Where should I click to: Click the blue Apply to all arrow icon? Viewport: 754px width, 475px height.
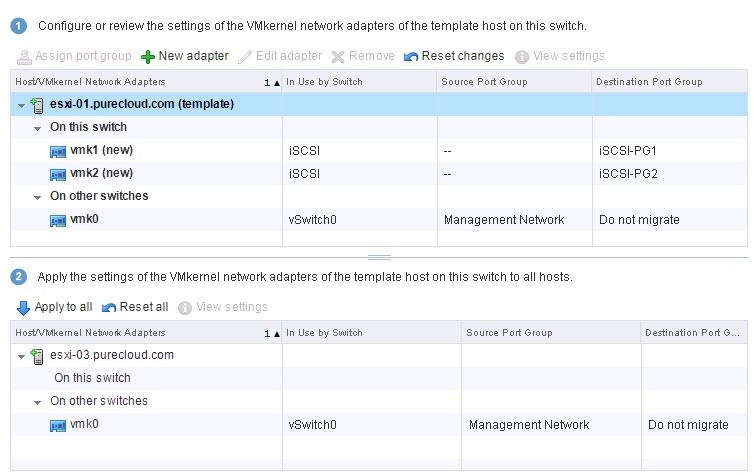pyautogui.click(x=24, y=308)
